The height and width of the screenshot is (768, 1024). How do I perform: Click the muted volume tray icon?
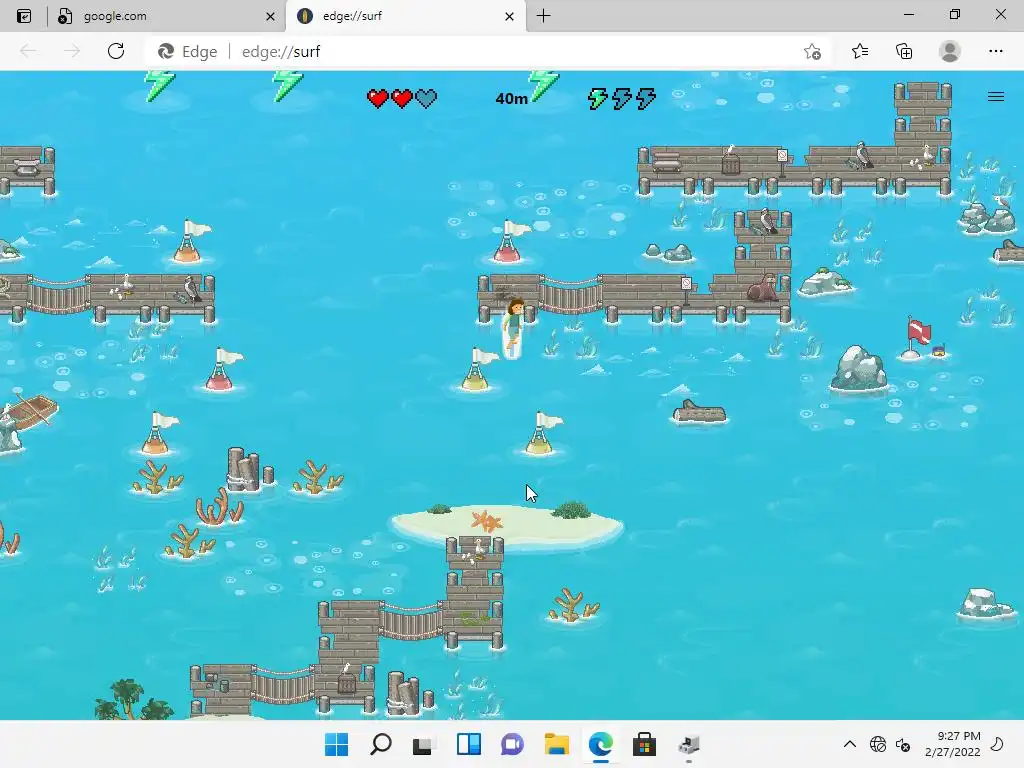[x=903, y=744]
